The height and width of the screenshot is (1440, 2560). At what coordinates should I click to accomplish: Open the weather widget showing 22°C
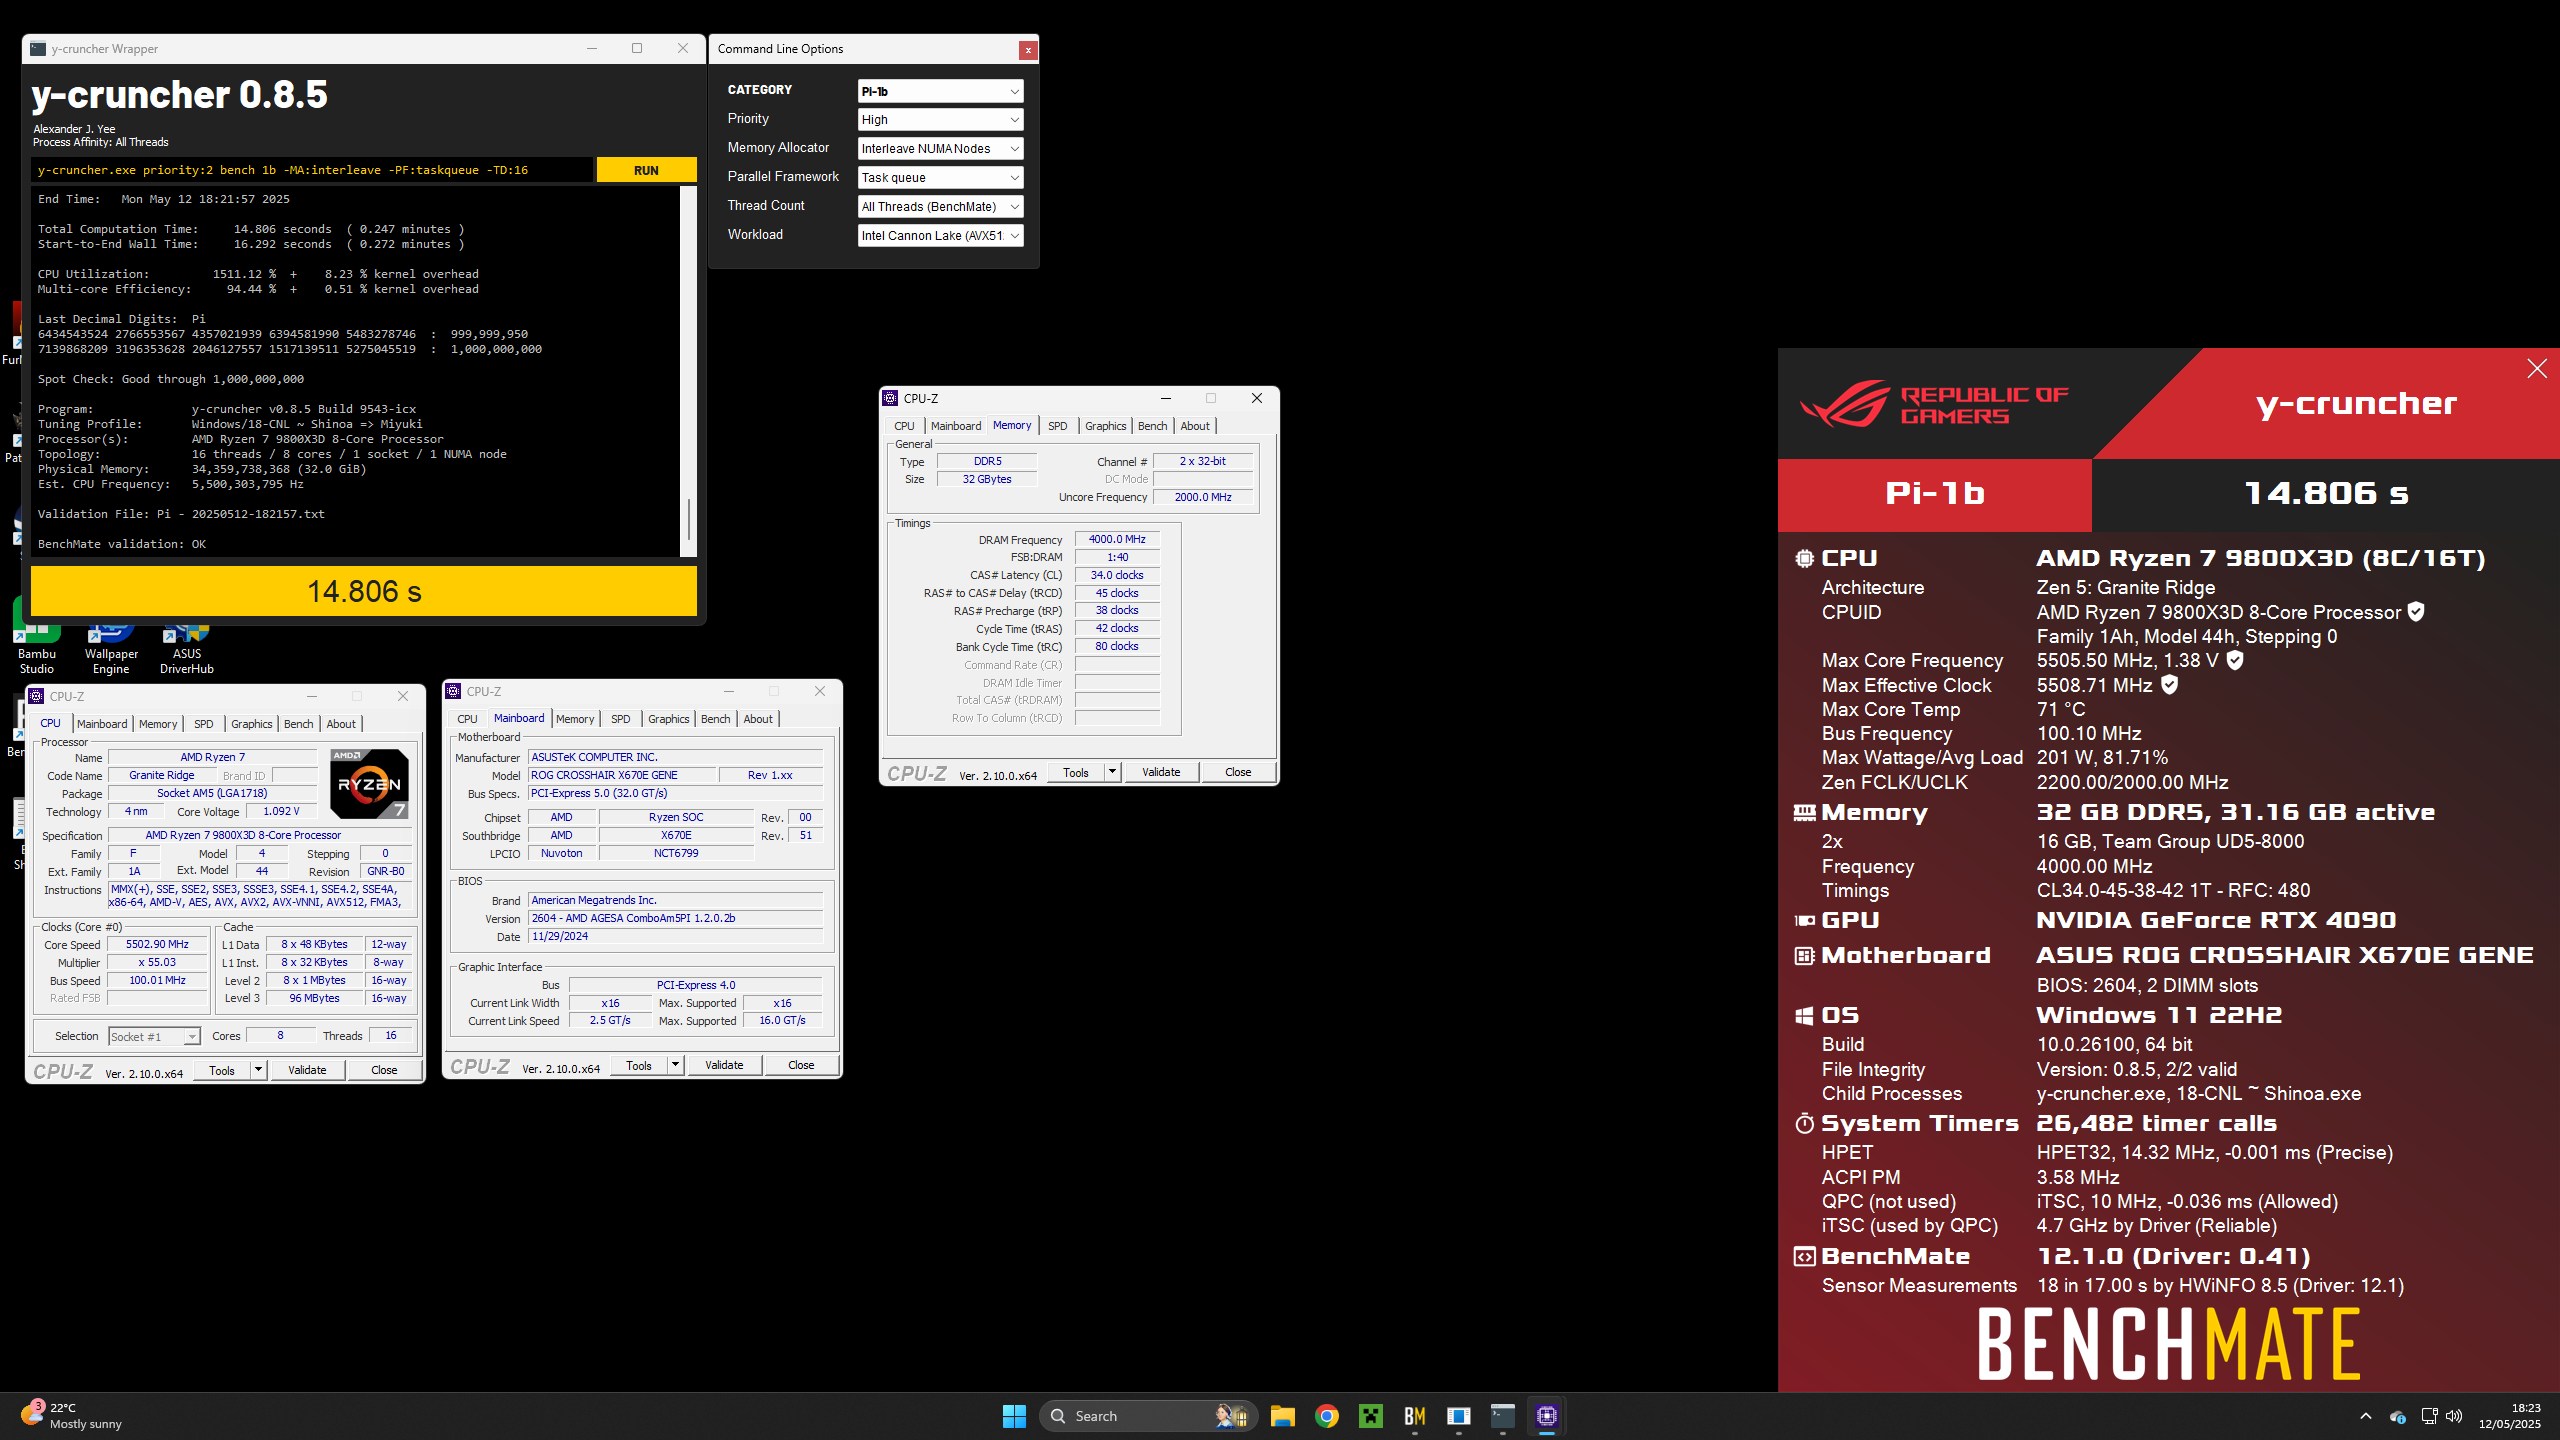coord(72,1415)
